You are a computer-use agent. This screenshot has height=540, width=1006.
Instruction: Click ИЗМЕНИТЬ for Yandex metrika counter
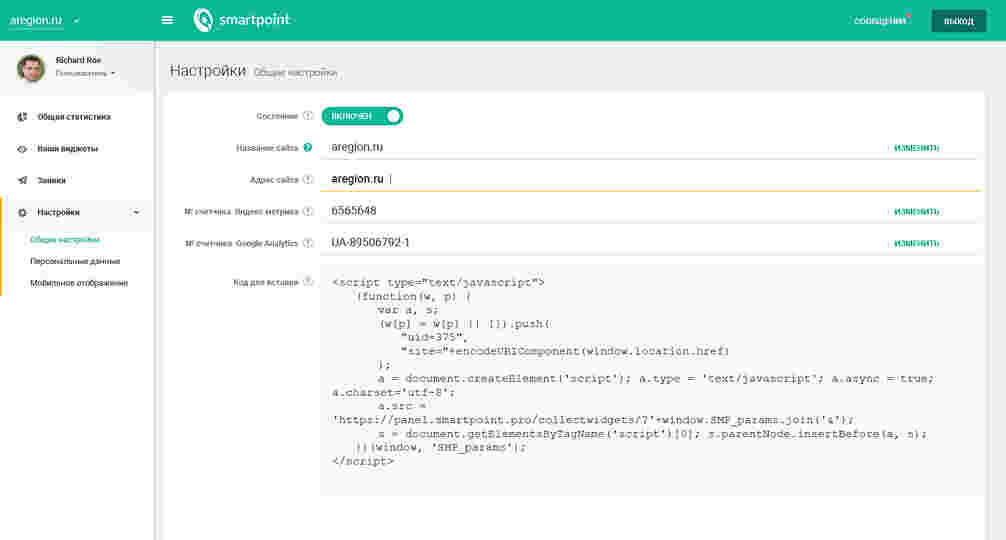point(916,212)
